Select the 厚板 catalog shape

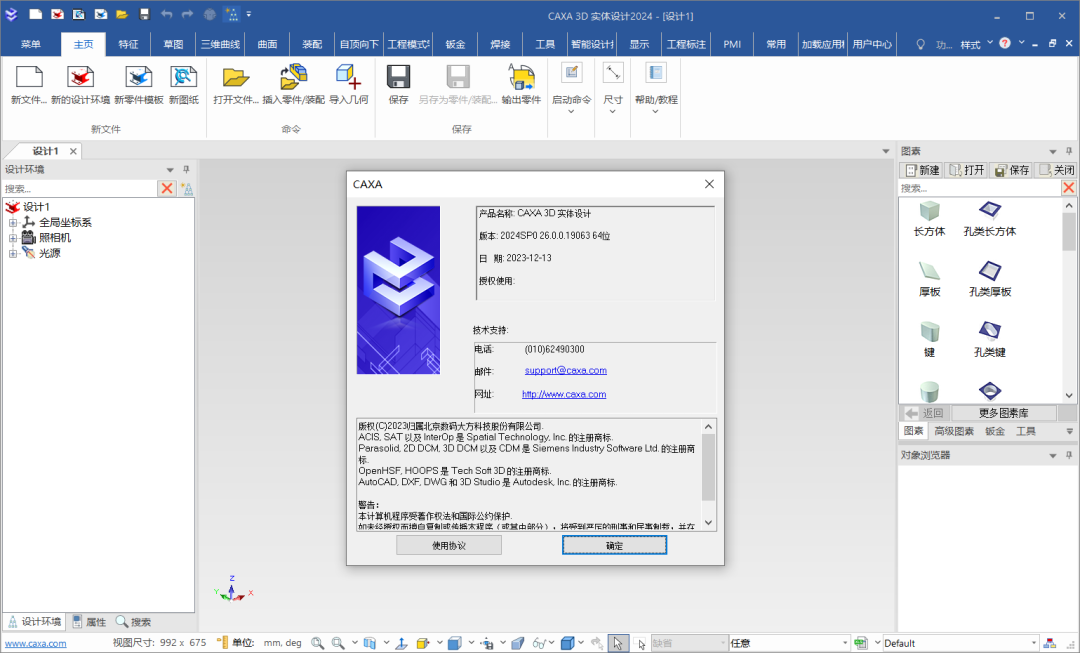(929, 279)
